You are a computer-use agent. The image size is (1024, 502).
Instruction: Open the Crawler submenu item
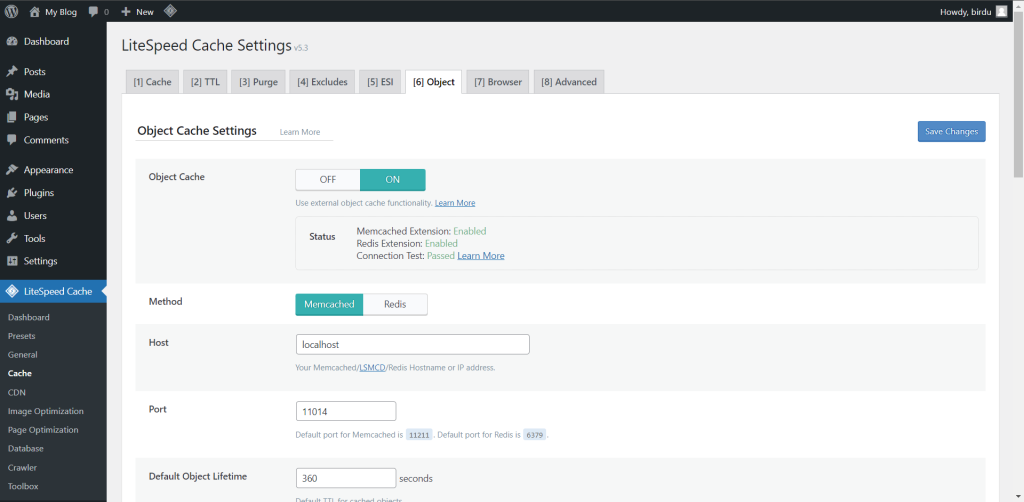(x=22, y=468)
